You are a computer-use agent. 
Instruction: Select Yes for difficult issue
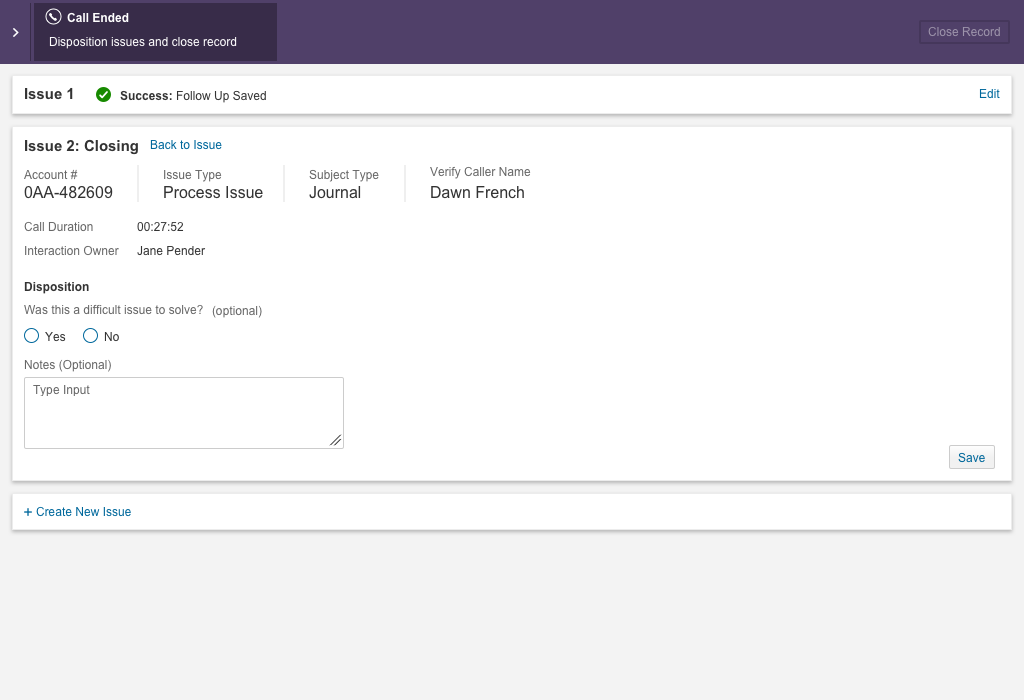(x=31, y=336)
